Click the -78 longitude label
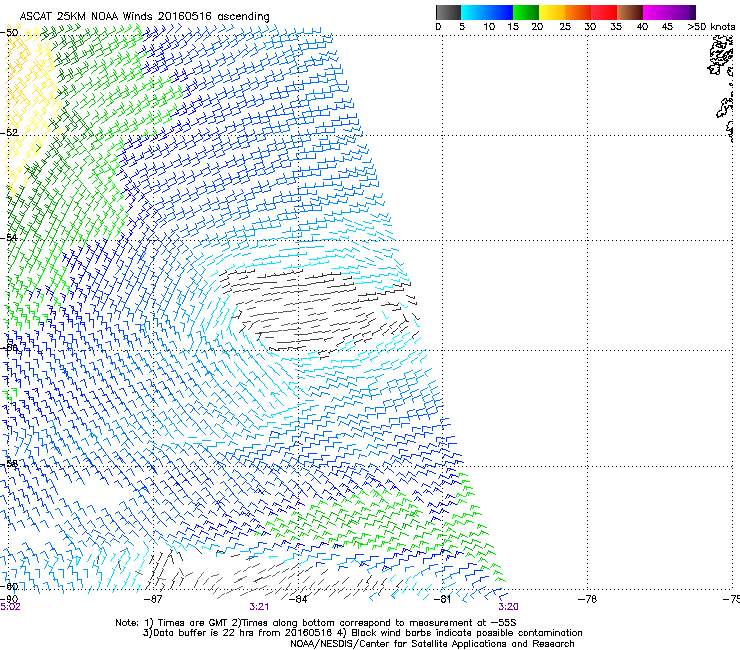Screen dimensions: 740x650 pyautogui.click(x=587, y=599)
